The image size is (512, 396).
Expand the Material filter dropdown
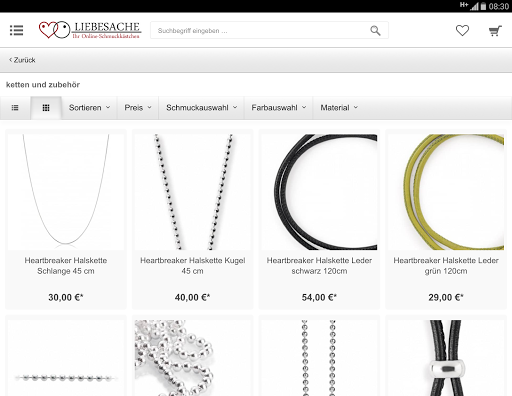[x=339, y=108]
